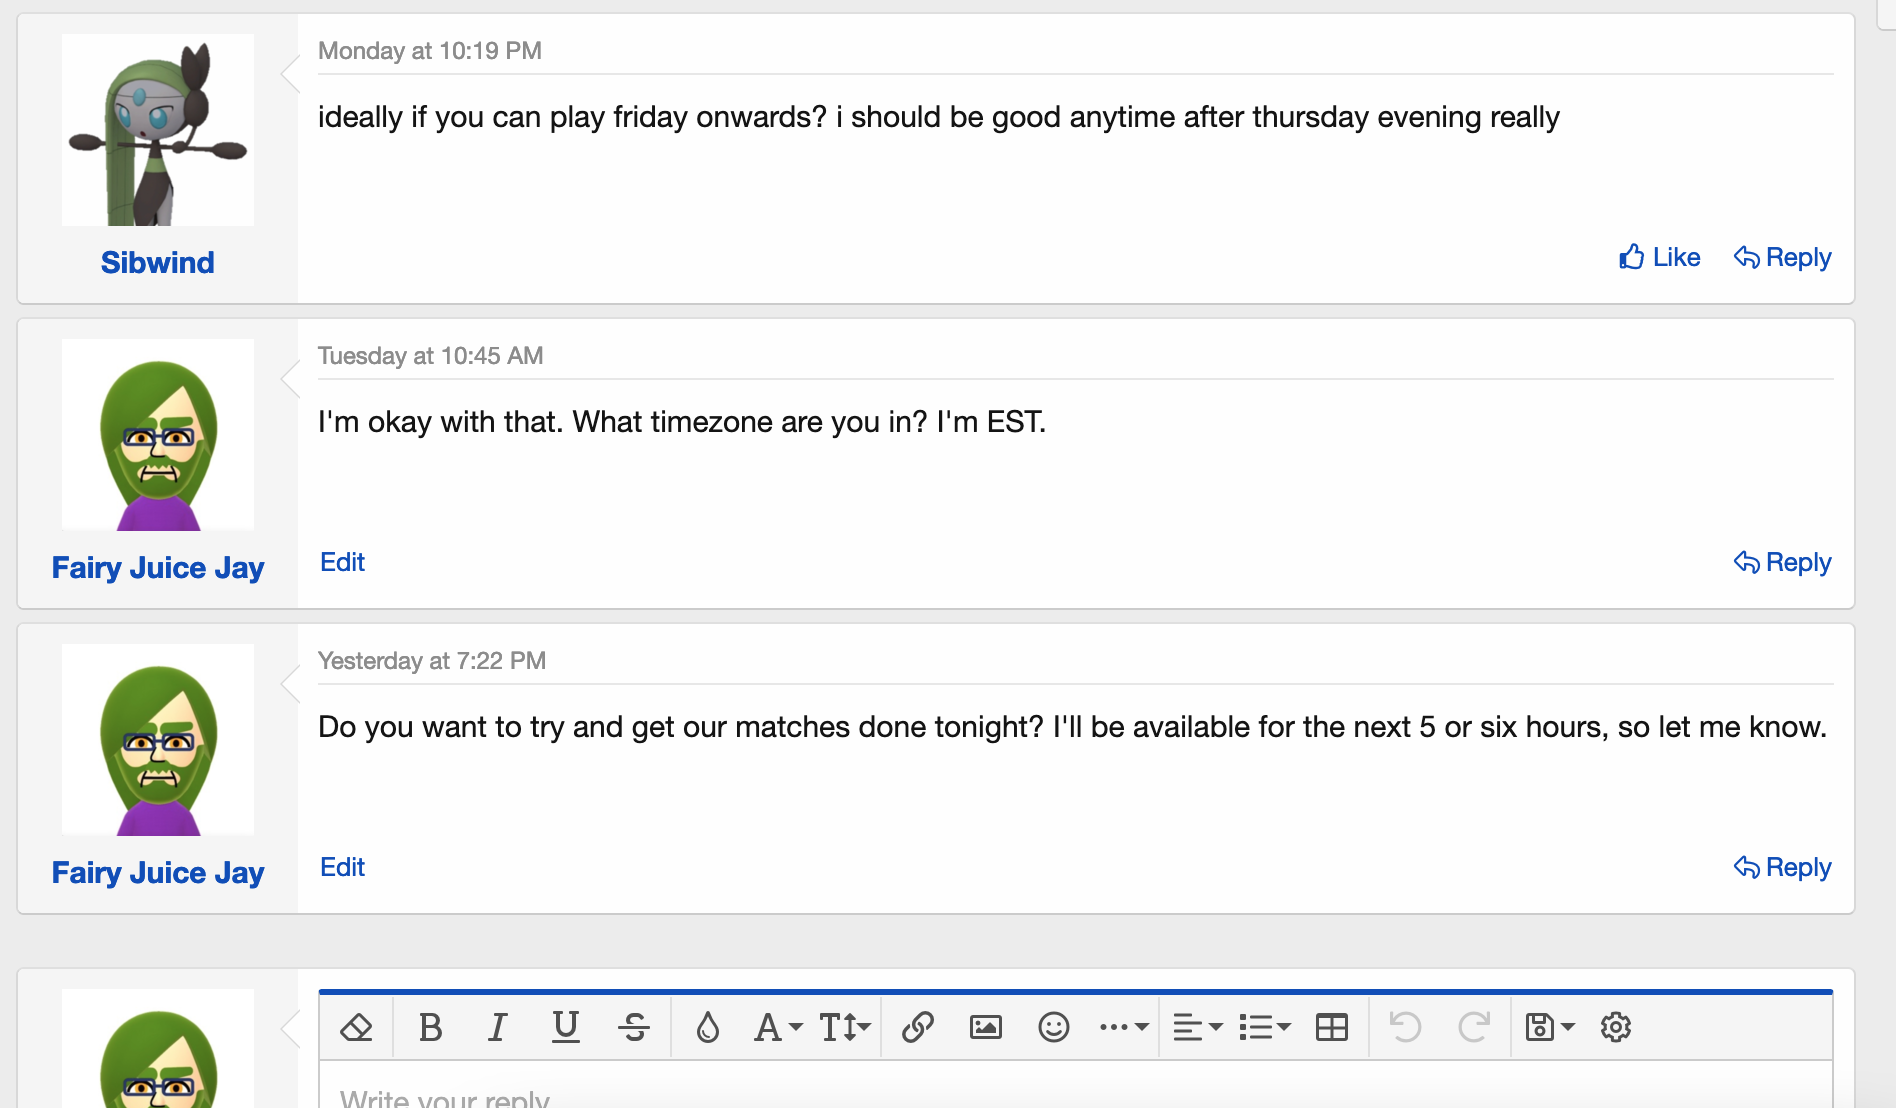1896x1108 pixels.
Task: Underline text in the reply box
Action: click(x=565, y=1026)
